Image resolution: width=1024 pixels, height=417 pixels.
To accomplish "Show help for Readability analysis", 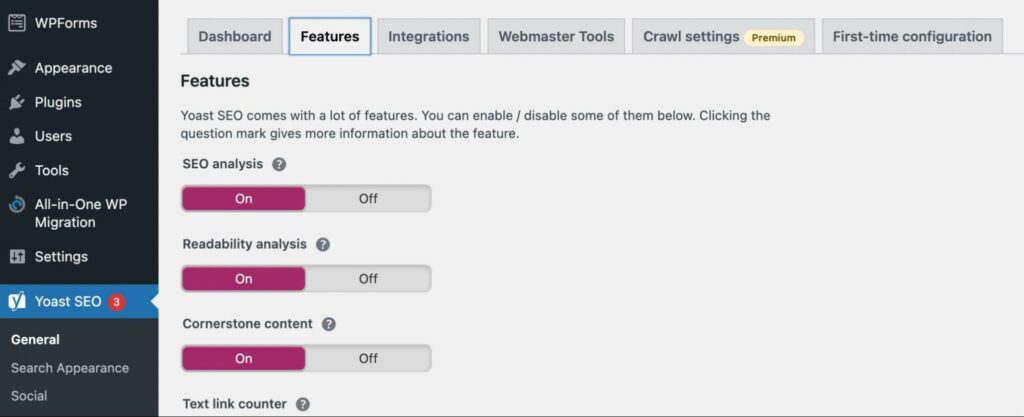I will click(323, 245).
